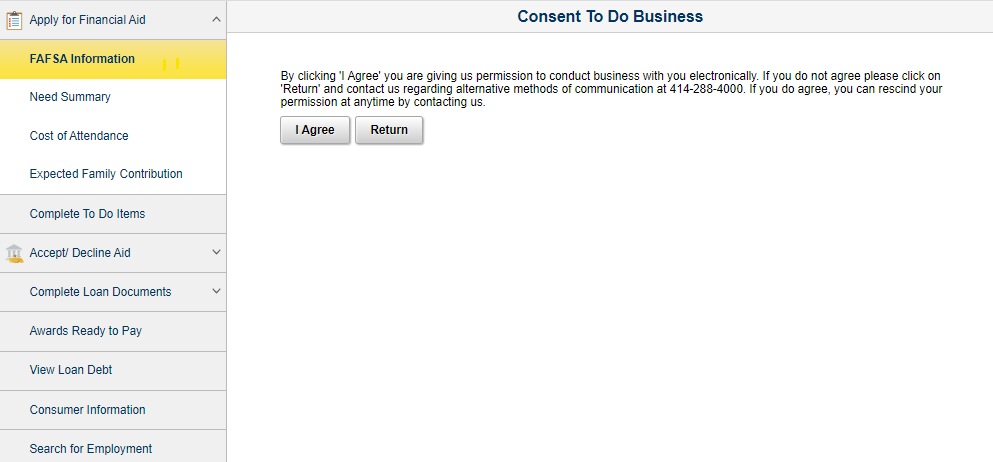Open FAFSA Information in the sidebar
The height and width of the screenshot is (462, 993).
[82, 59]
